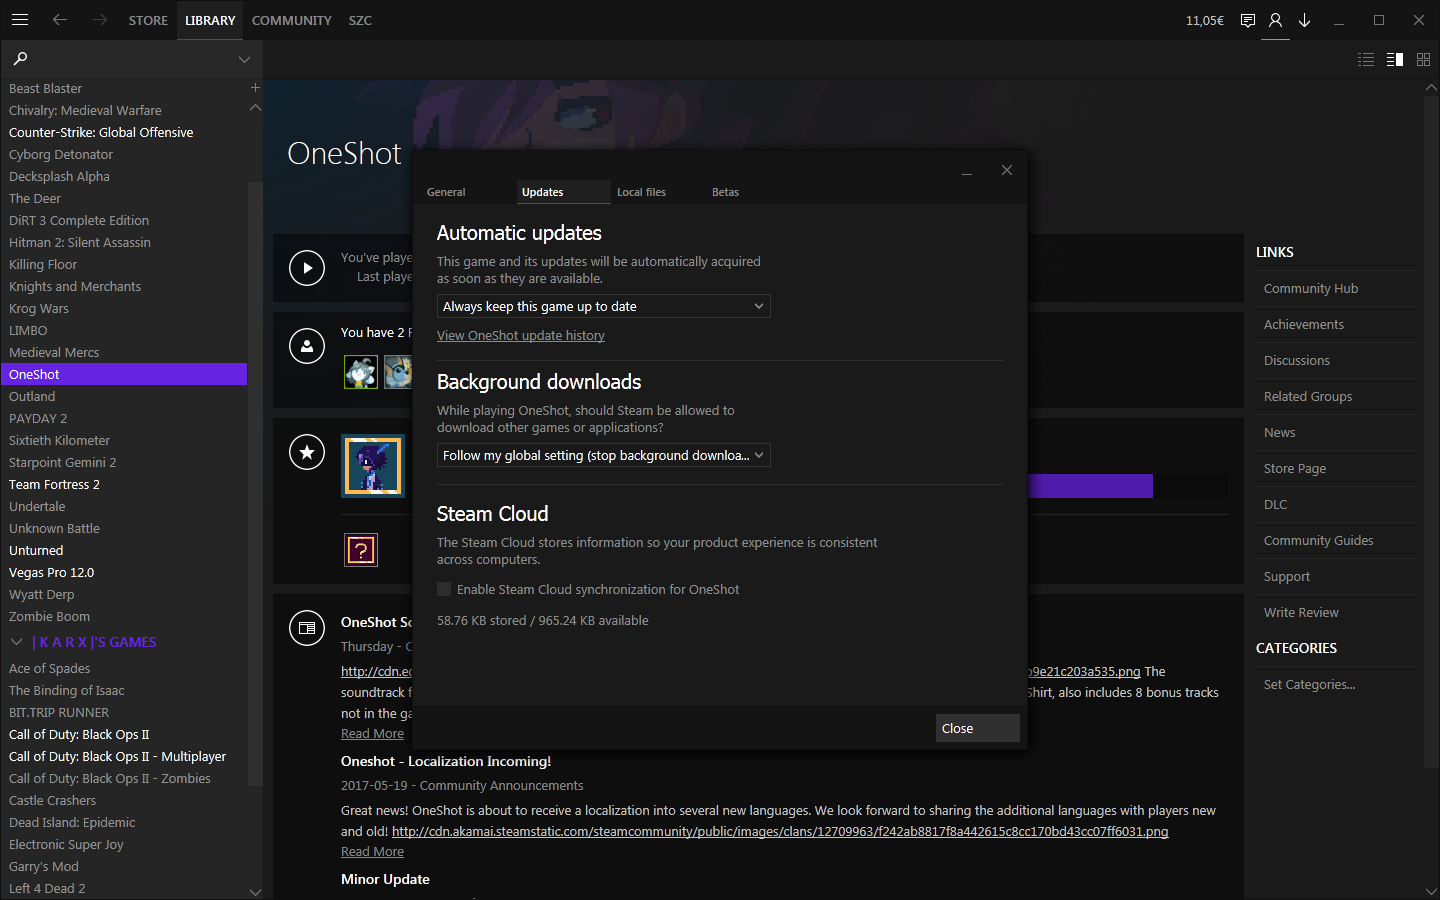Screen dimensions: 1440x900
Task: Go forward with the right arrow
Action: (100, 20)
